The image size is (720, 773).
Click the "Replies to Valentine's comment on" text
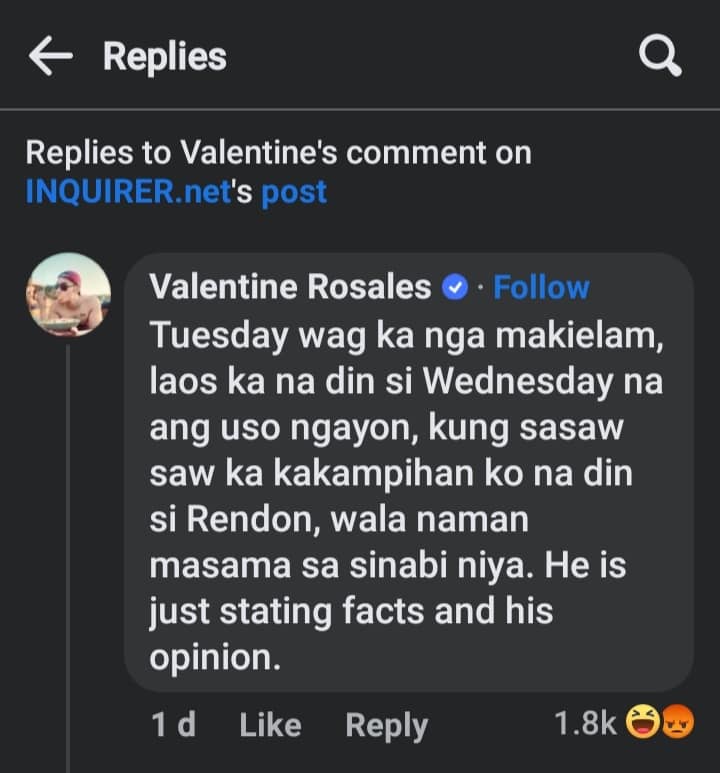278,153
